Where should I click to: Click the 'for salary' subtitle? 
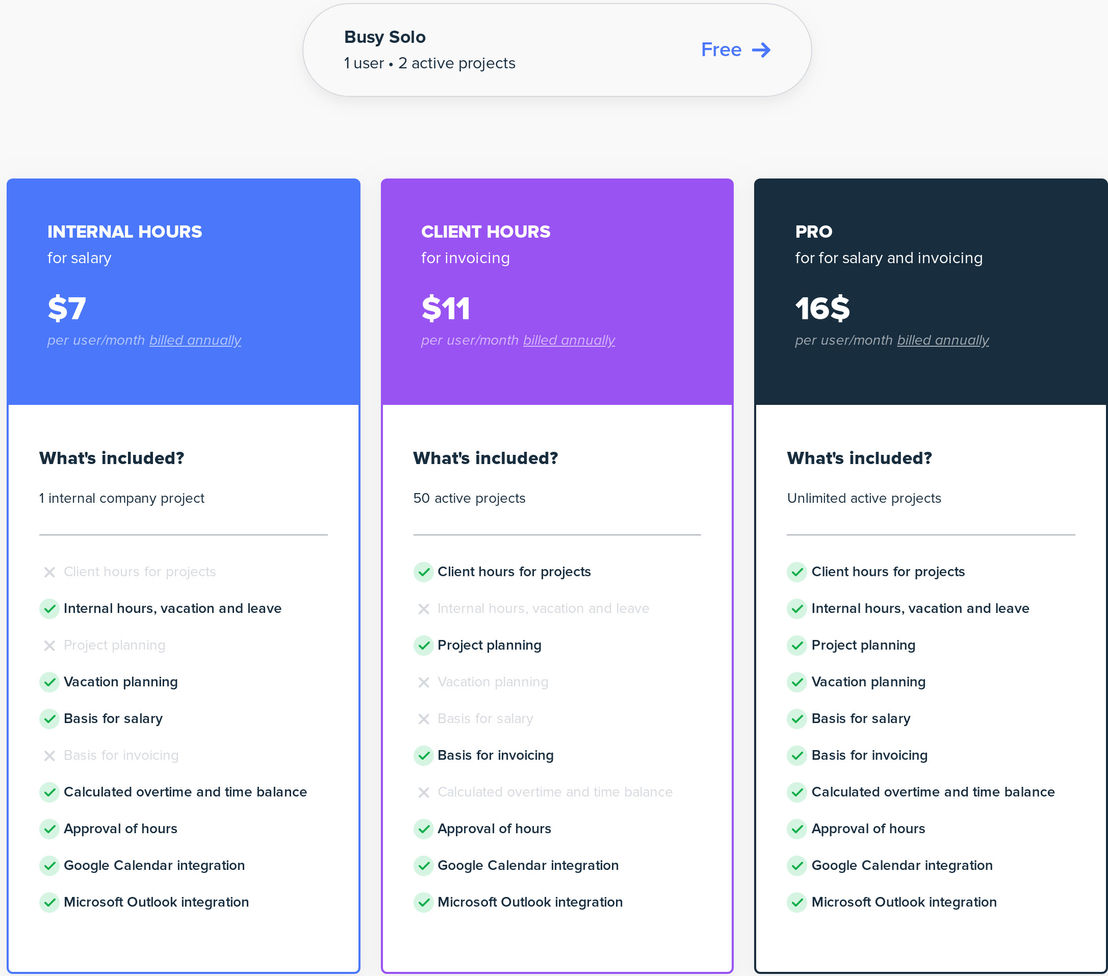coord(79,258)
